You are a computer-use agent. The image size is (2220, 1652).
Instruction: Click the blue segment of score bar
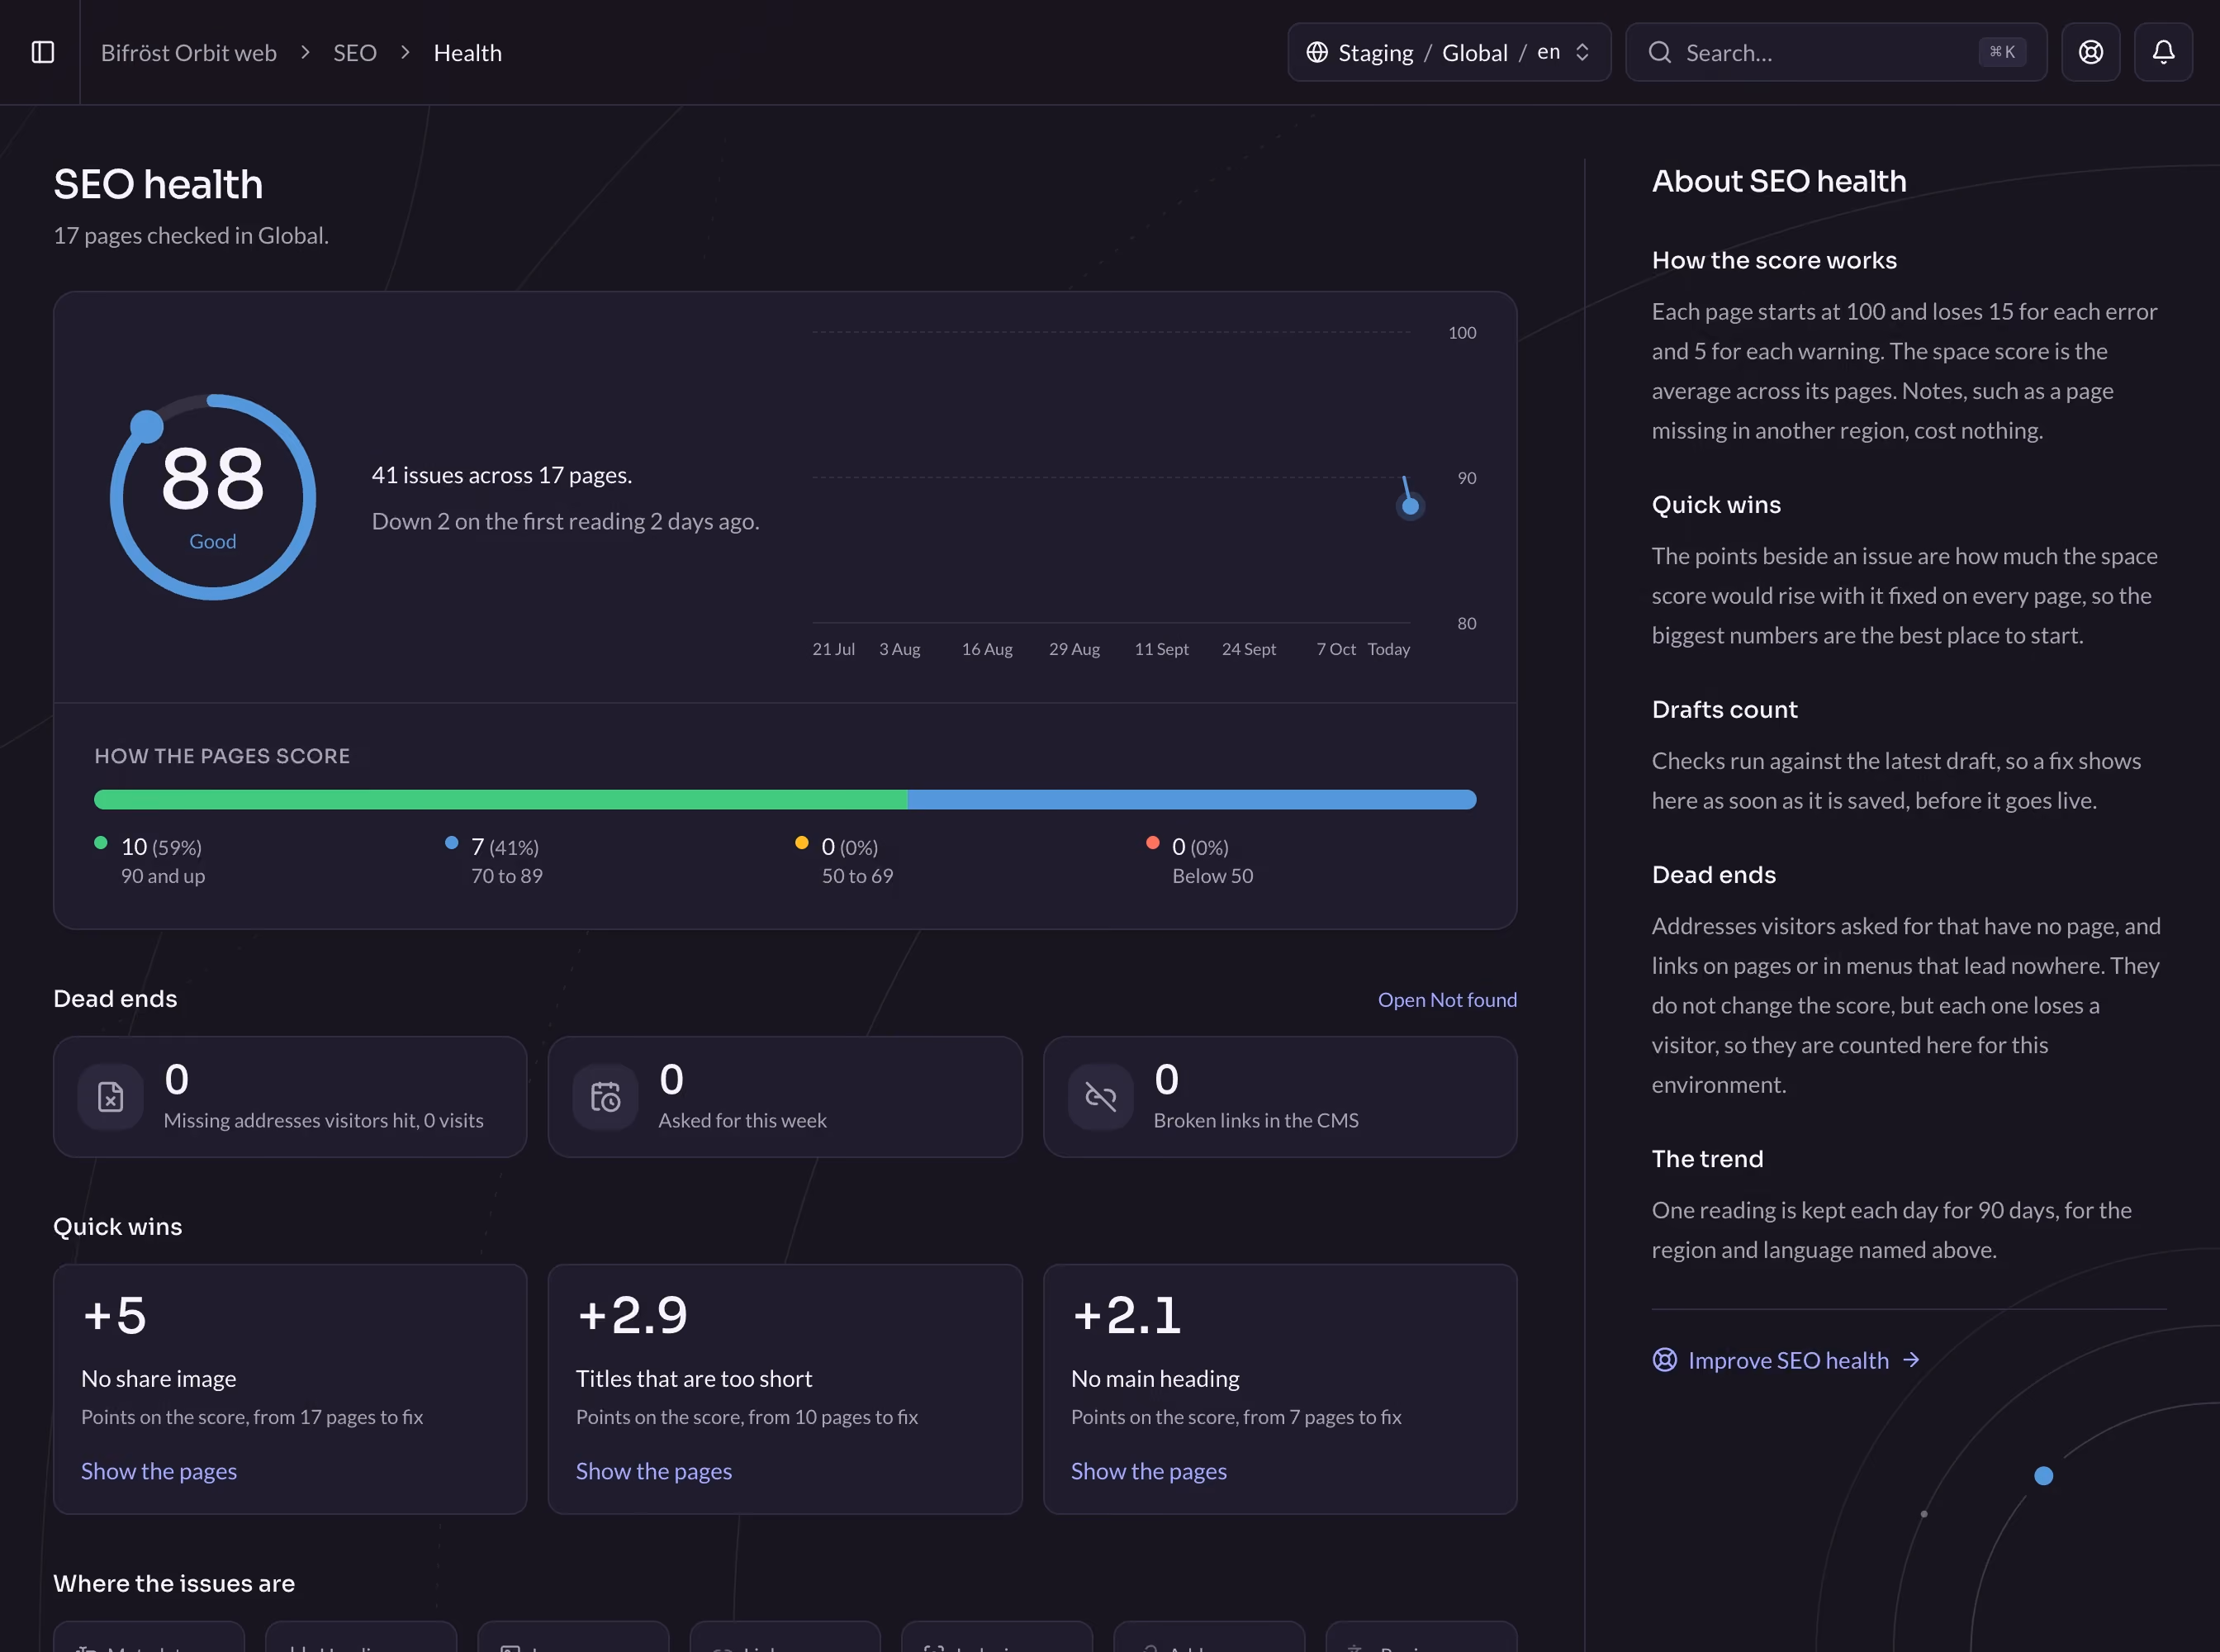click(1192, 799)
